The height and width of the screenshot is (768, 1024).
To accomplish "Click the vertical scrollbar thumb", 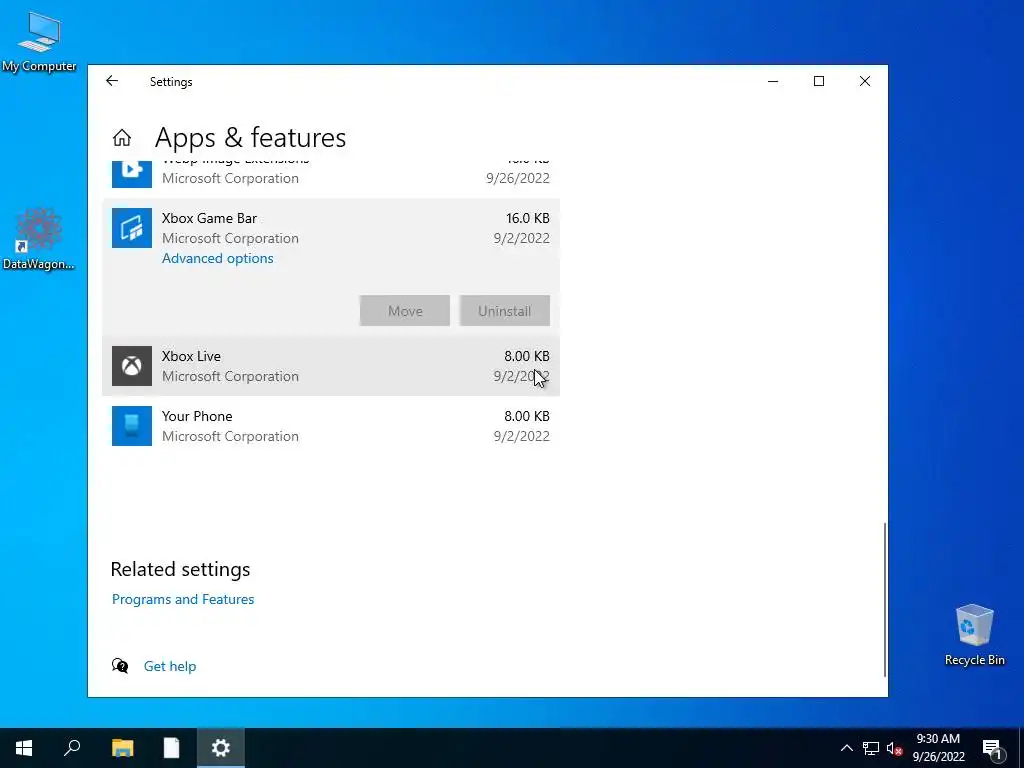I will [x=885, y=600].
